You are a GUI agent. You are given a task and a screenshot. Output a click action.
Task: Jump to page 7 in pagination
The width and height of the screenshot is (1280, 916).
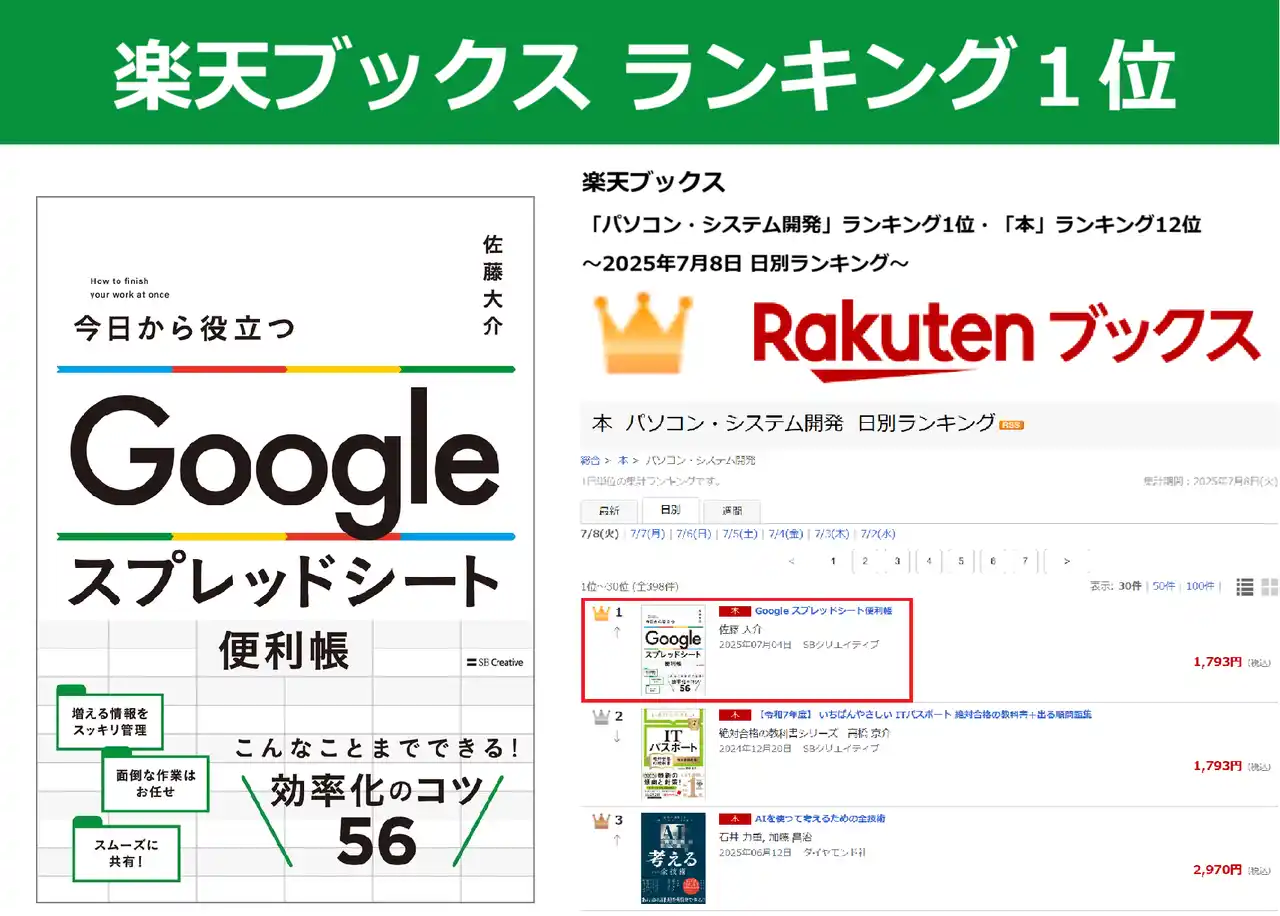pos(1025,561)
